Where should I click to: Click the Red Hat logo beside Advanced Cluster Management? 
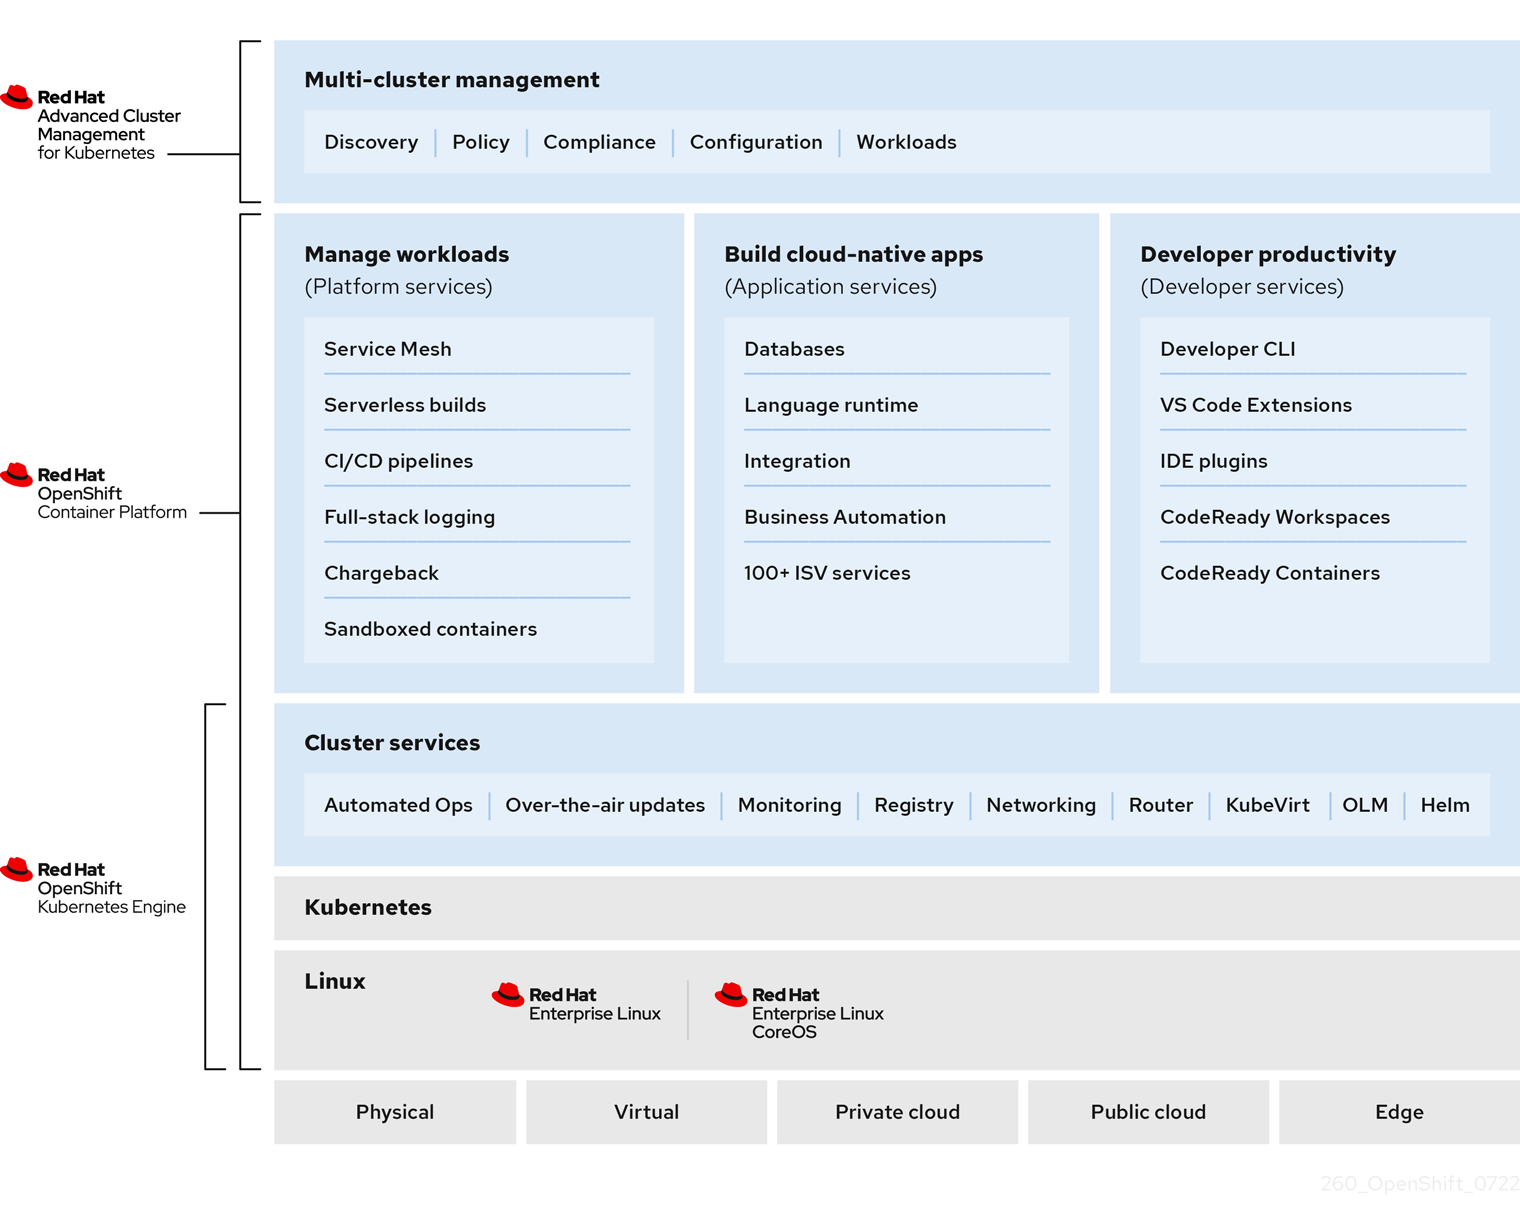click(x=17, y=97)
